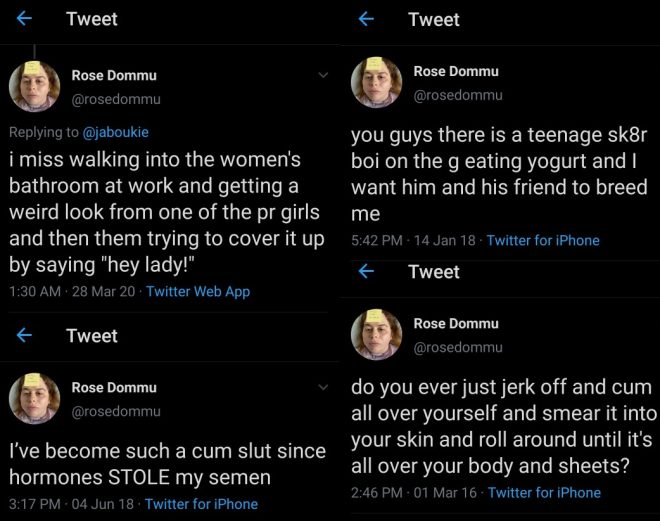
Task: Open chevron options on the hormones tweet
Action: (323, 387)
